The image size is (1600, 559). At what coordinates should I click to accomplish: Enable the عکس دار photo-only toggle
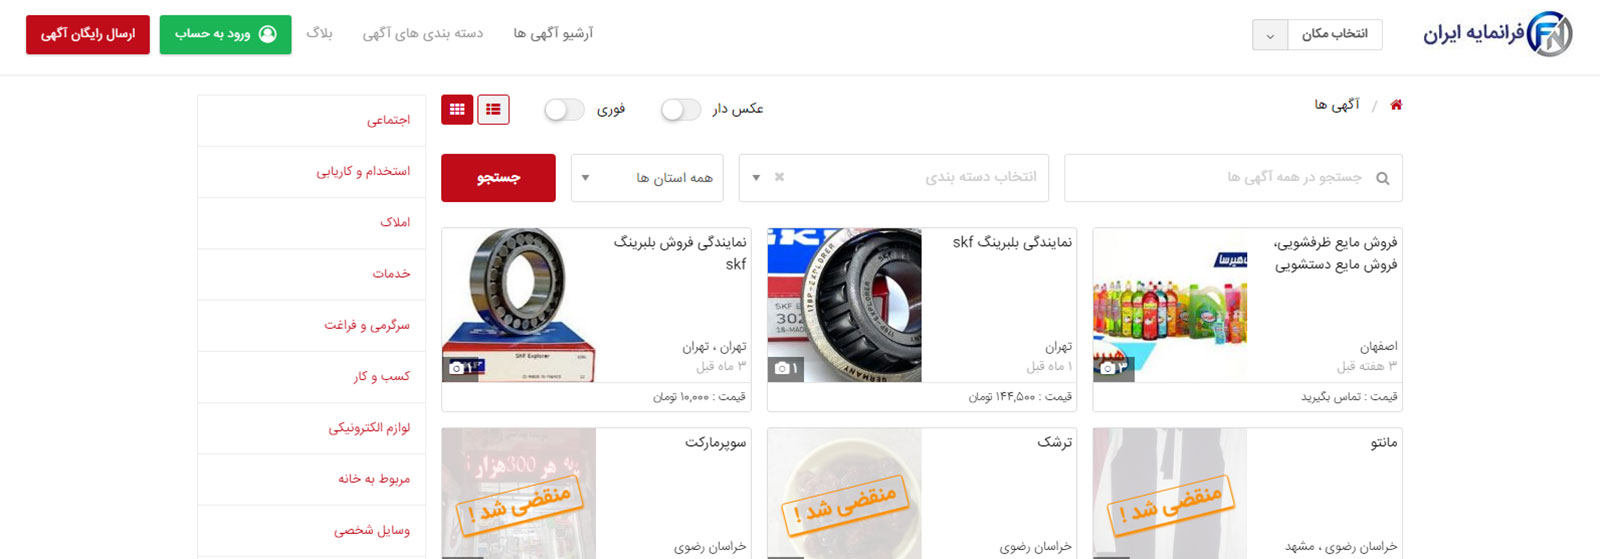(x=681, y=109)
